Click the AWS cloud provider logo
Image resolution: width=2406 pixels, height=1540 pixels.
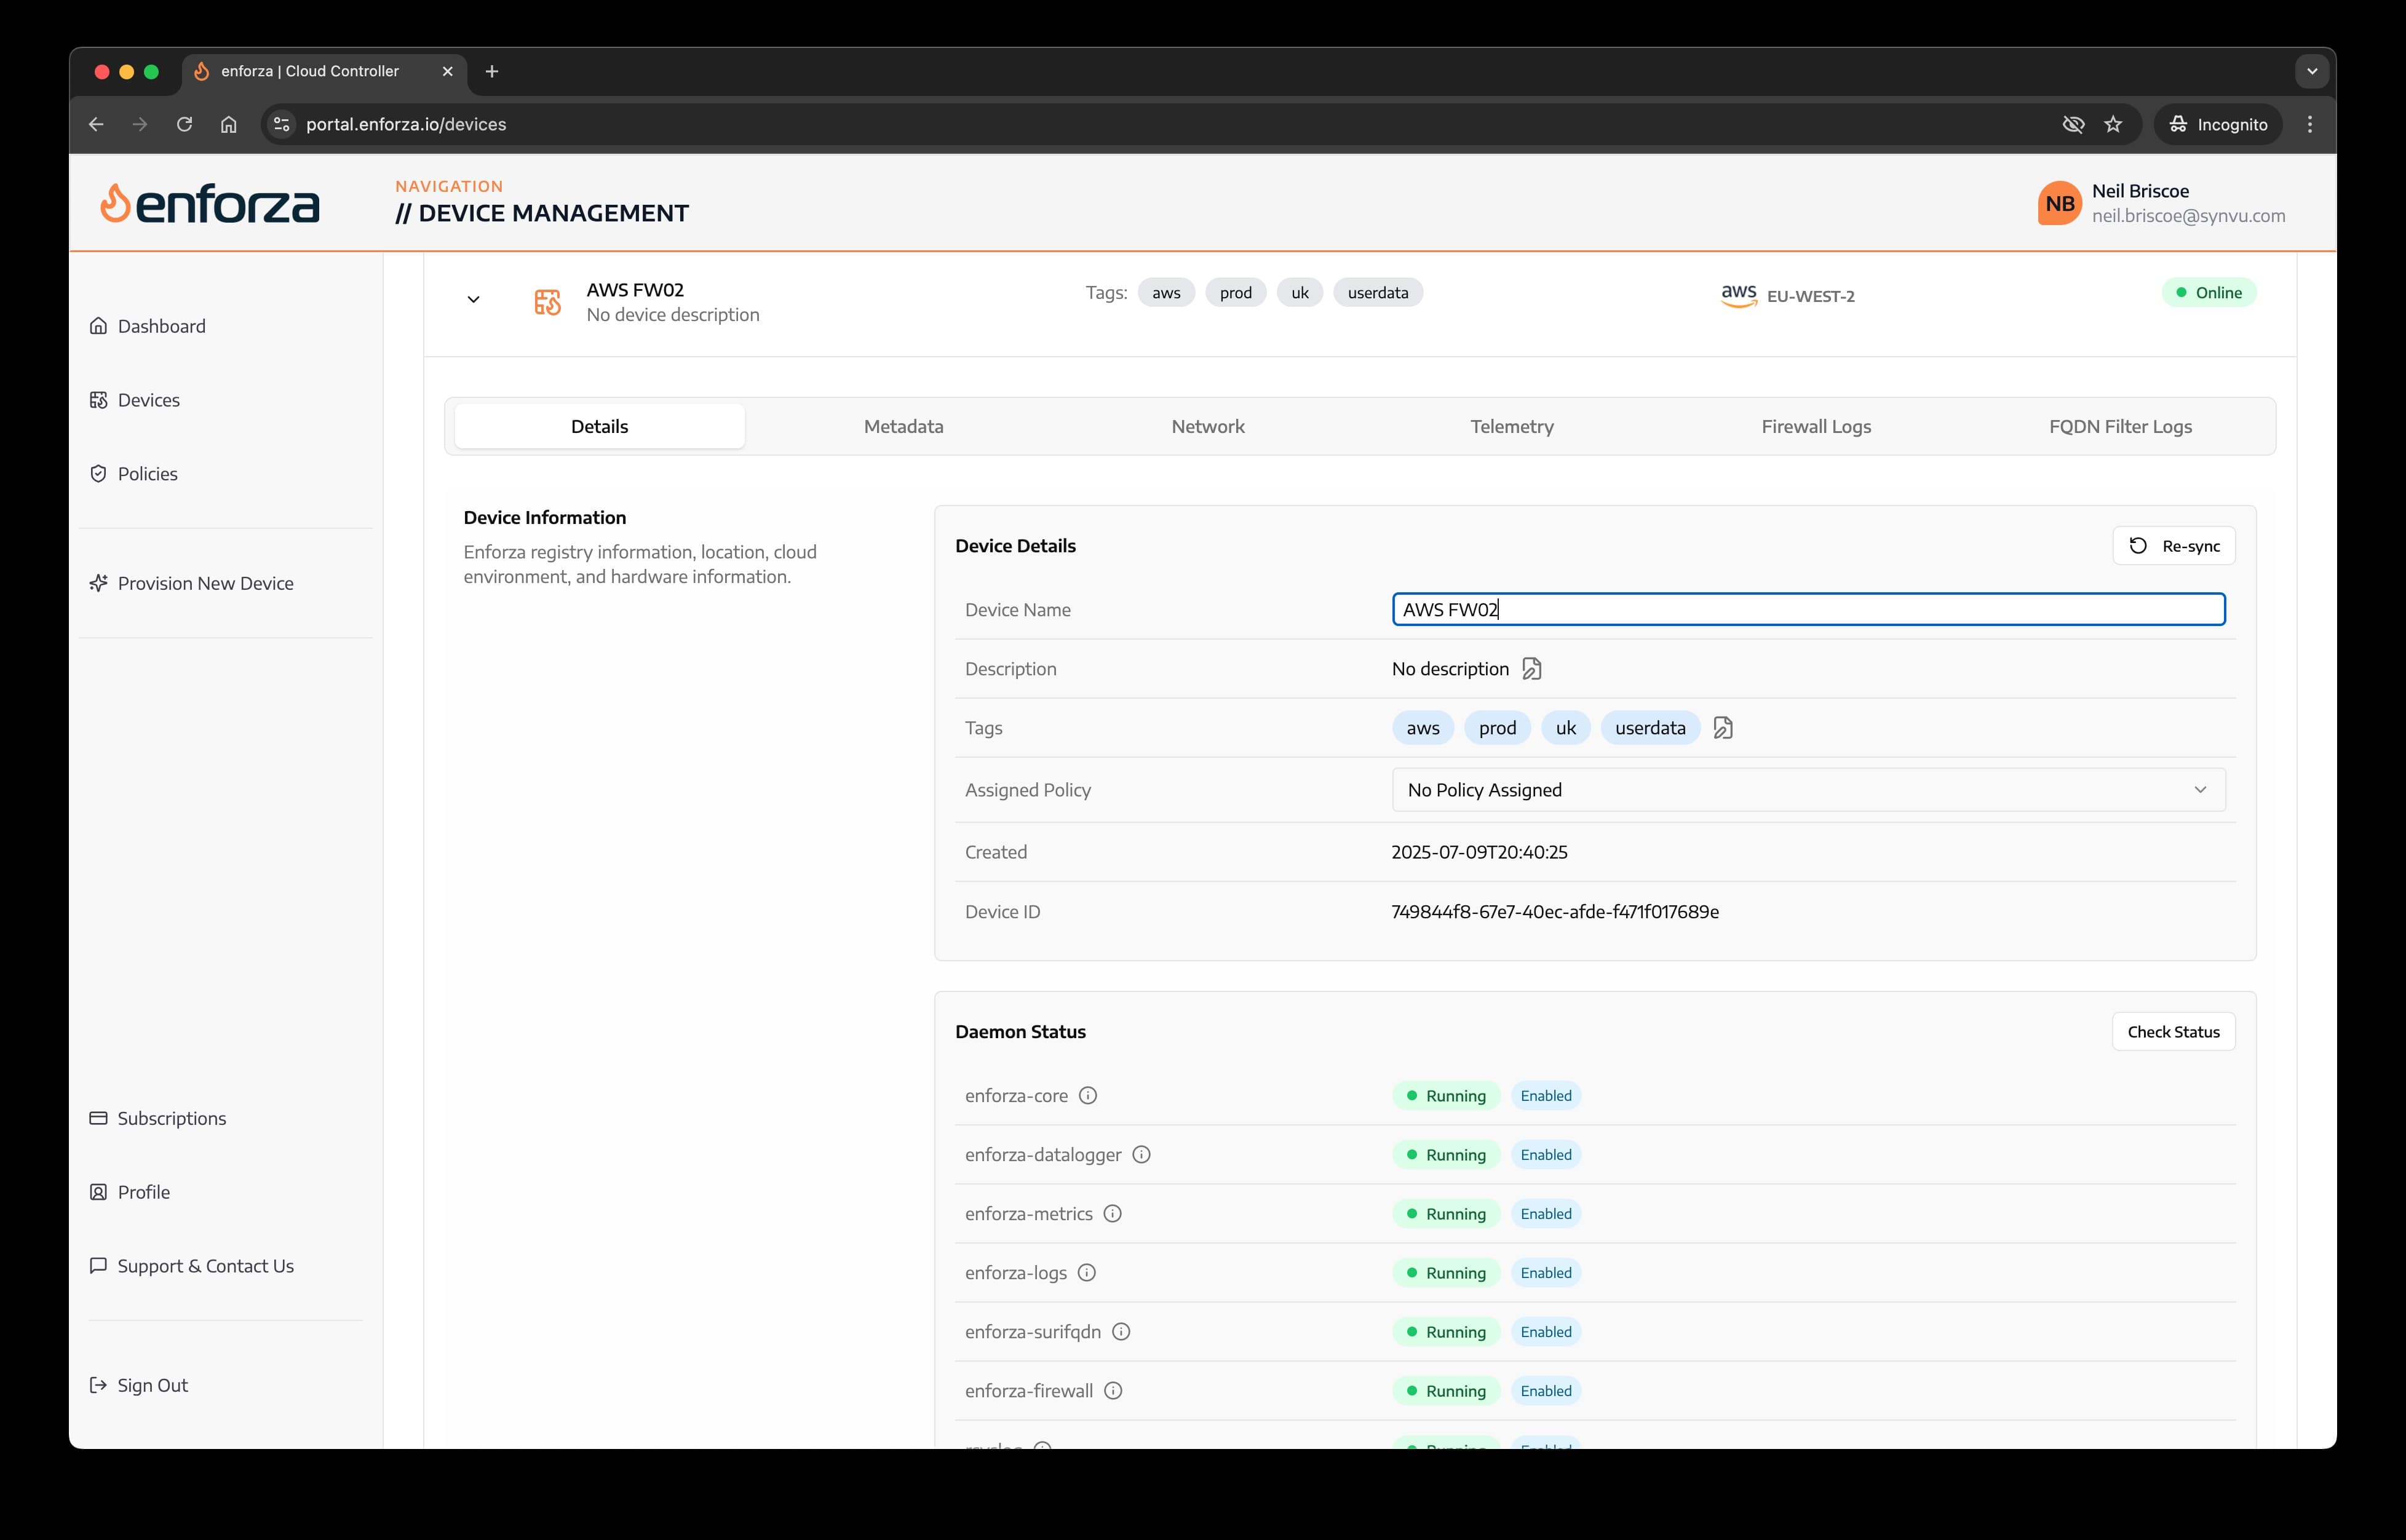point(1739,295)
